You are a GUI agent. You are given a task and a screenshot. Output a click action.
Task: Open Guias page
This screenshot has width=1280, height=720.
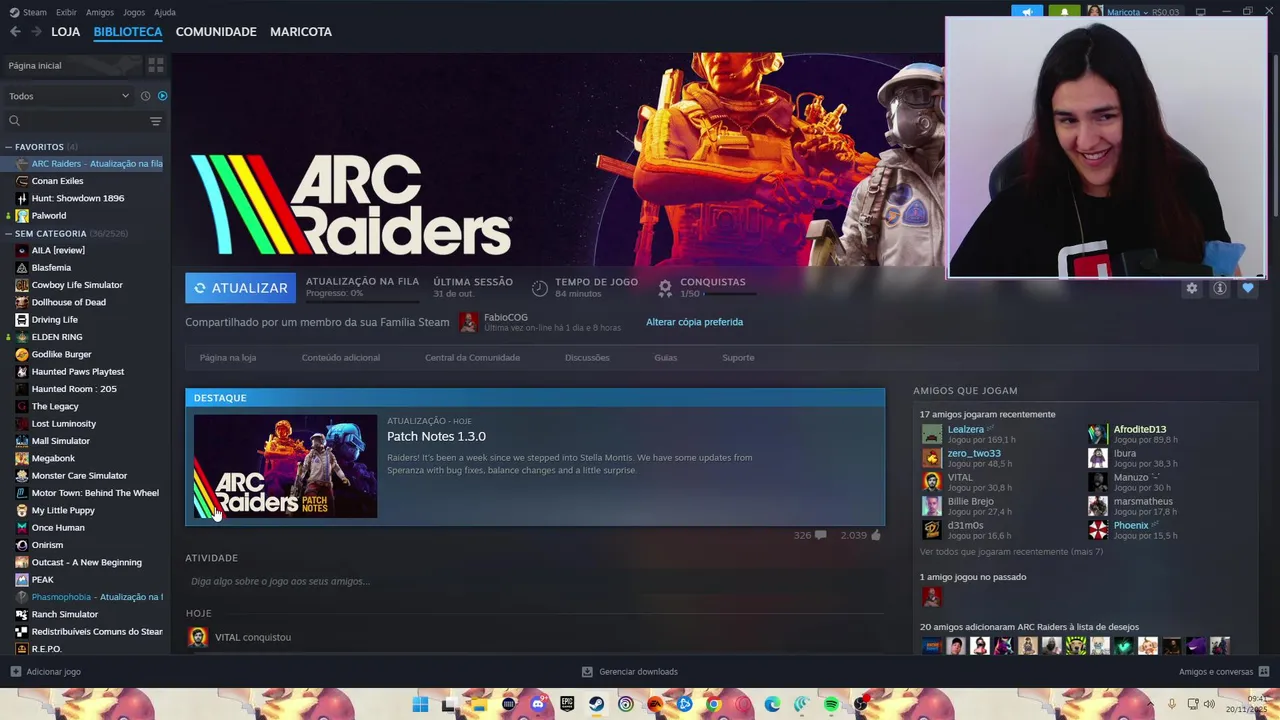click(666, 358)
